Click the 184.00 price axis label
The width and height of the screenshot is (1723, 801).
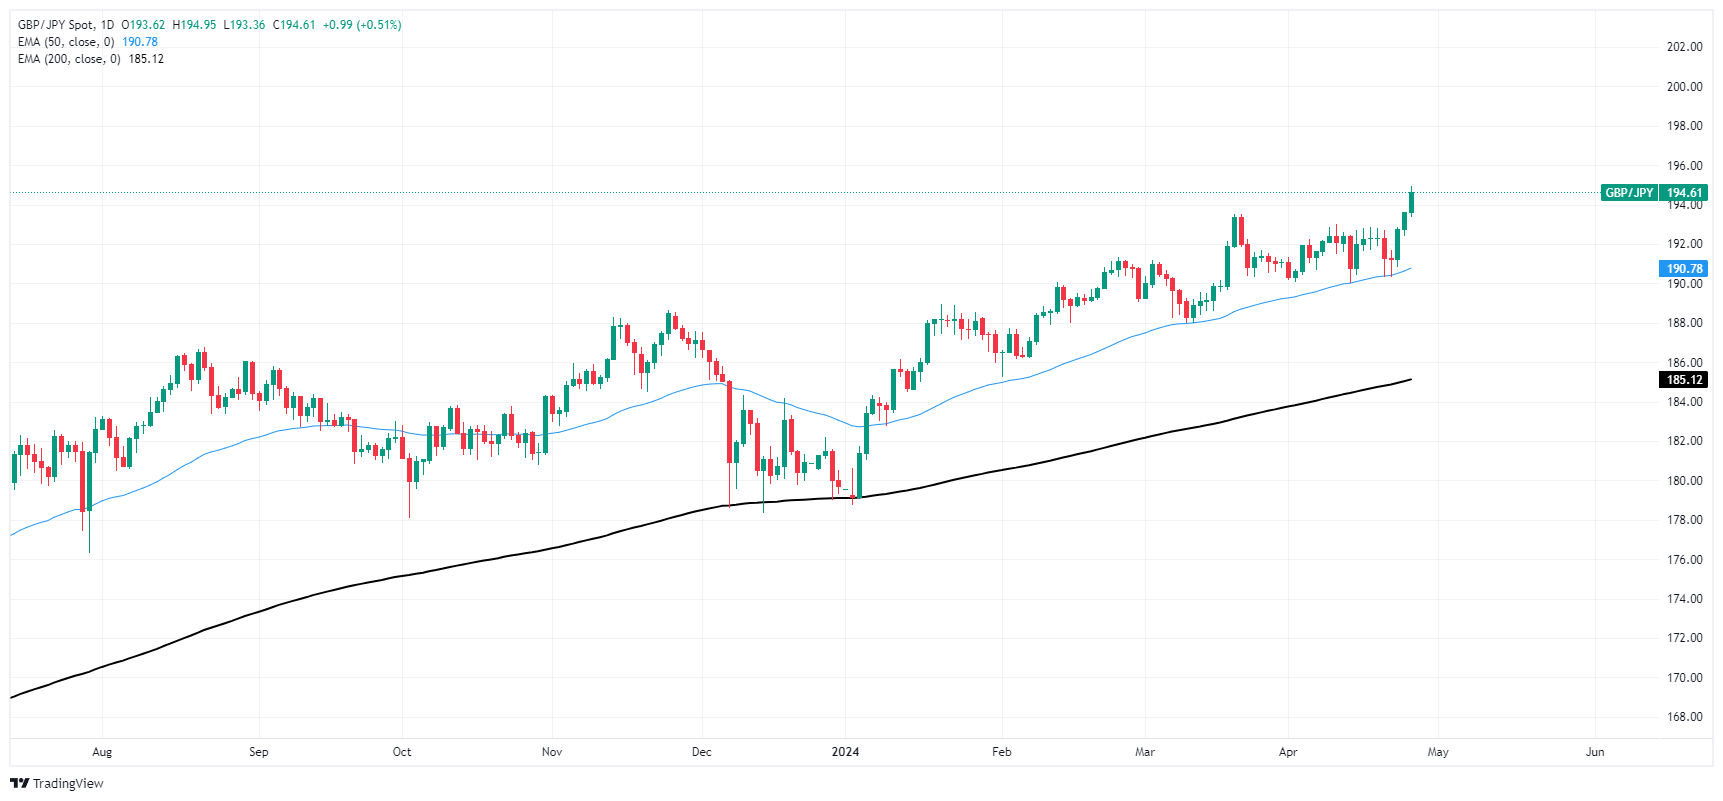click(1684, 402)
